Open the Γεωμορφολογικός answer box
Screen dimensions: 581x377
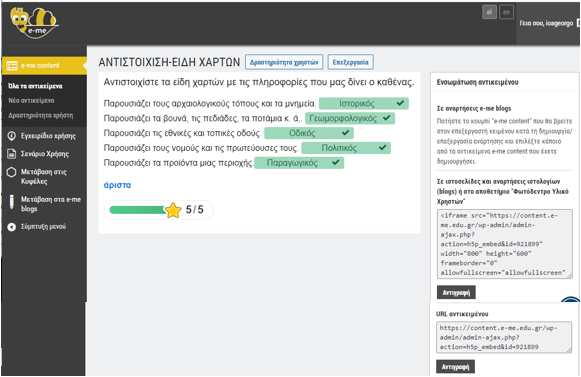pyautogui.click(x=350, y=118)
